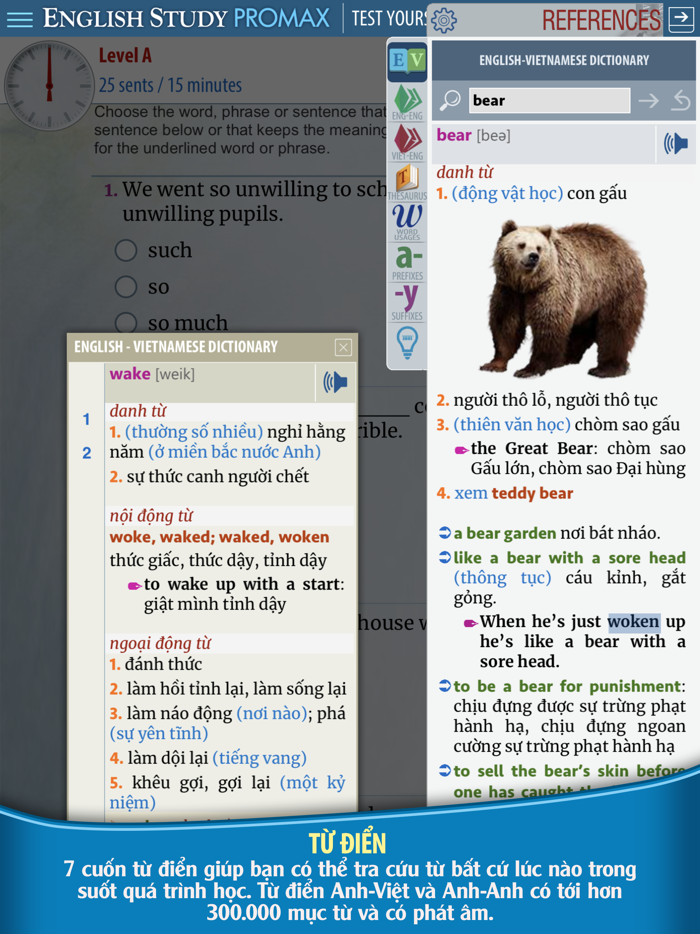Click the highlighted word 'woken'
700x934 pixels.
pyautogui.click(x=633, y=621)
